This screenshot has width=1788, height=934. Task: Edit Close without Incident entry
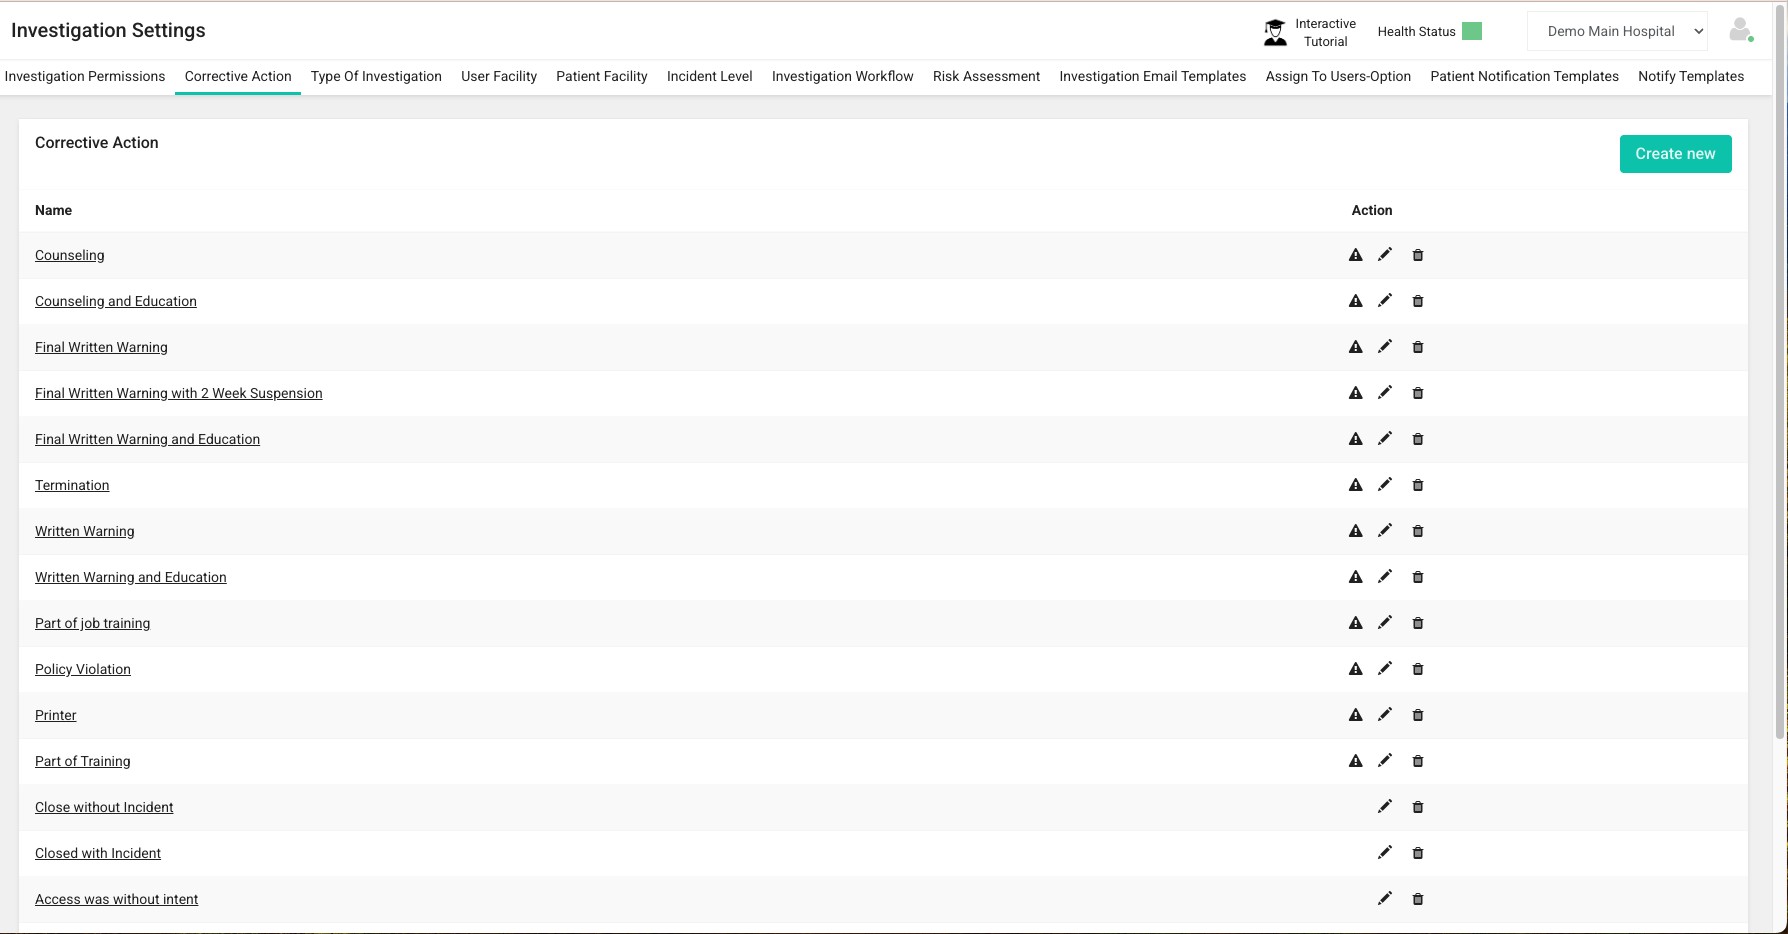tap(1385, 807)
